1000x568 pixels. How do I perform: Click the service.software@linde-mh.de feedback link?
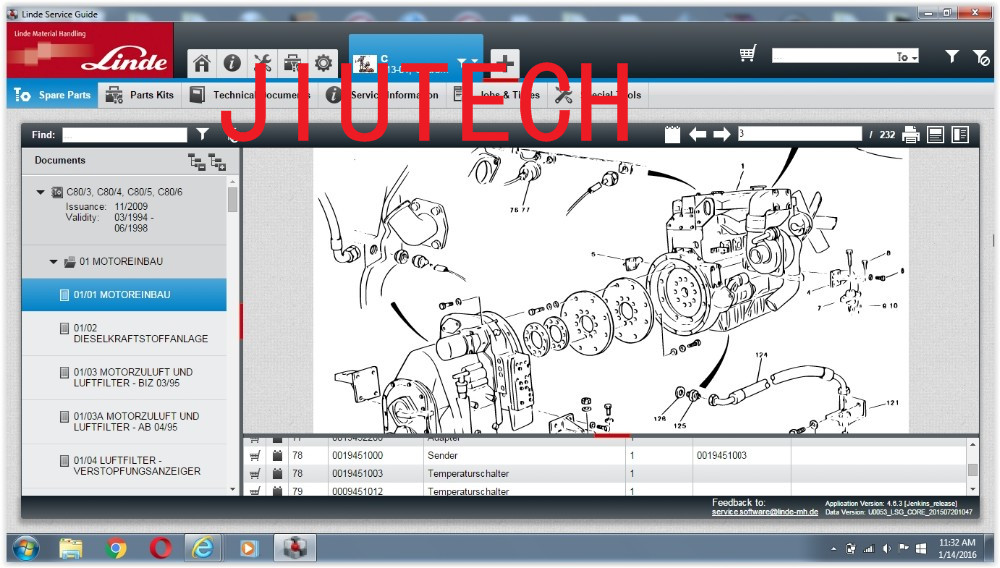(765, 512)
